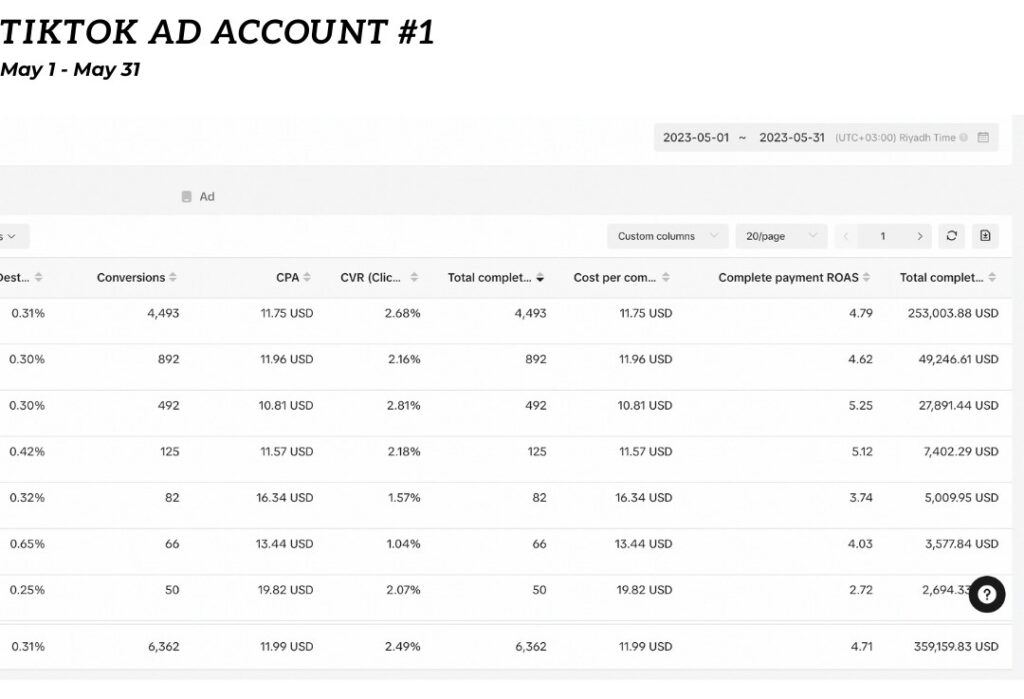Open the 20/page rows dropdown
The width and height of the screenshot is (1024, 699).
pyautogui.click(x=781, y=236)
